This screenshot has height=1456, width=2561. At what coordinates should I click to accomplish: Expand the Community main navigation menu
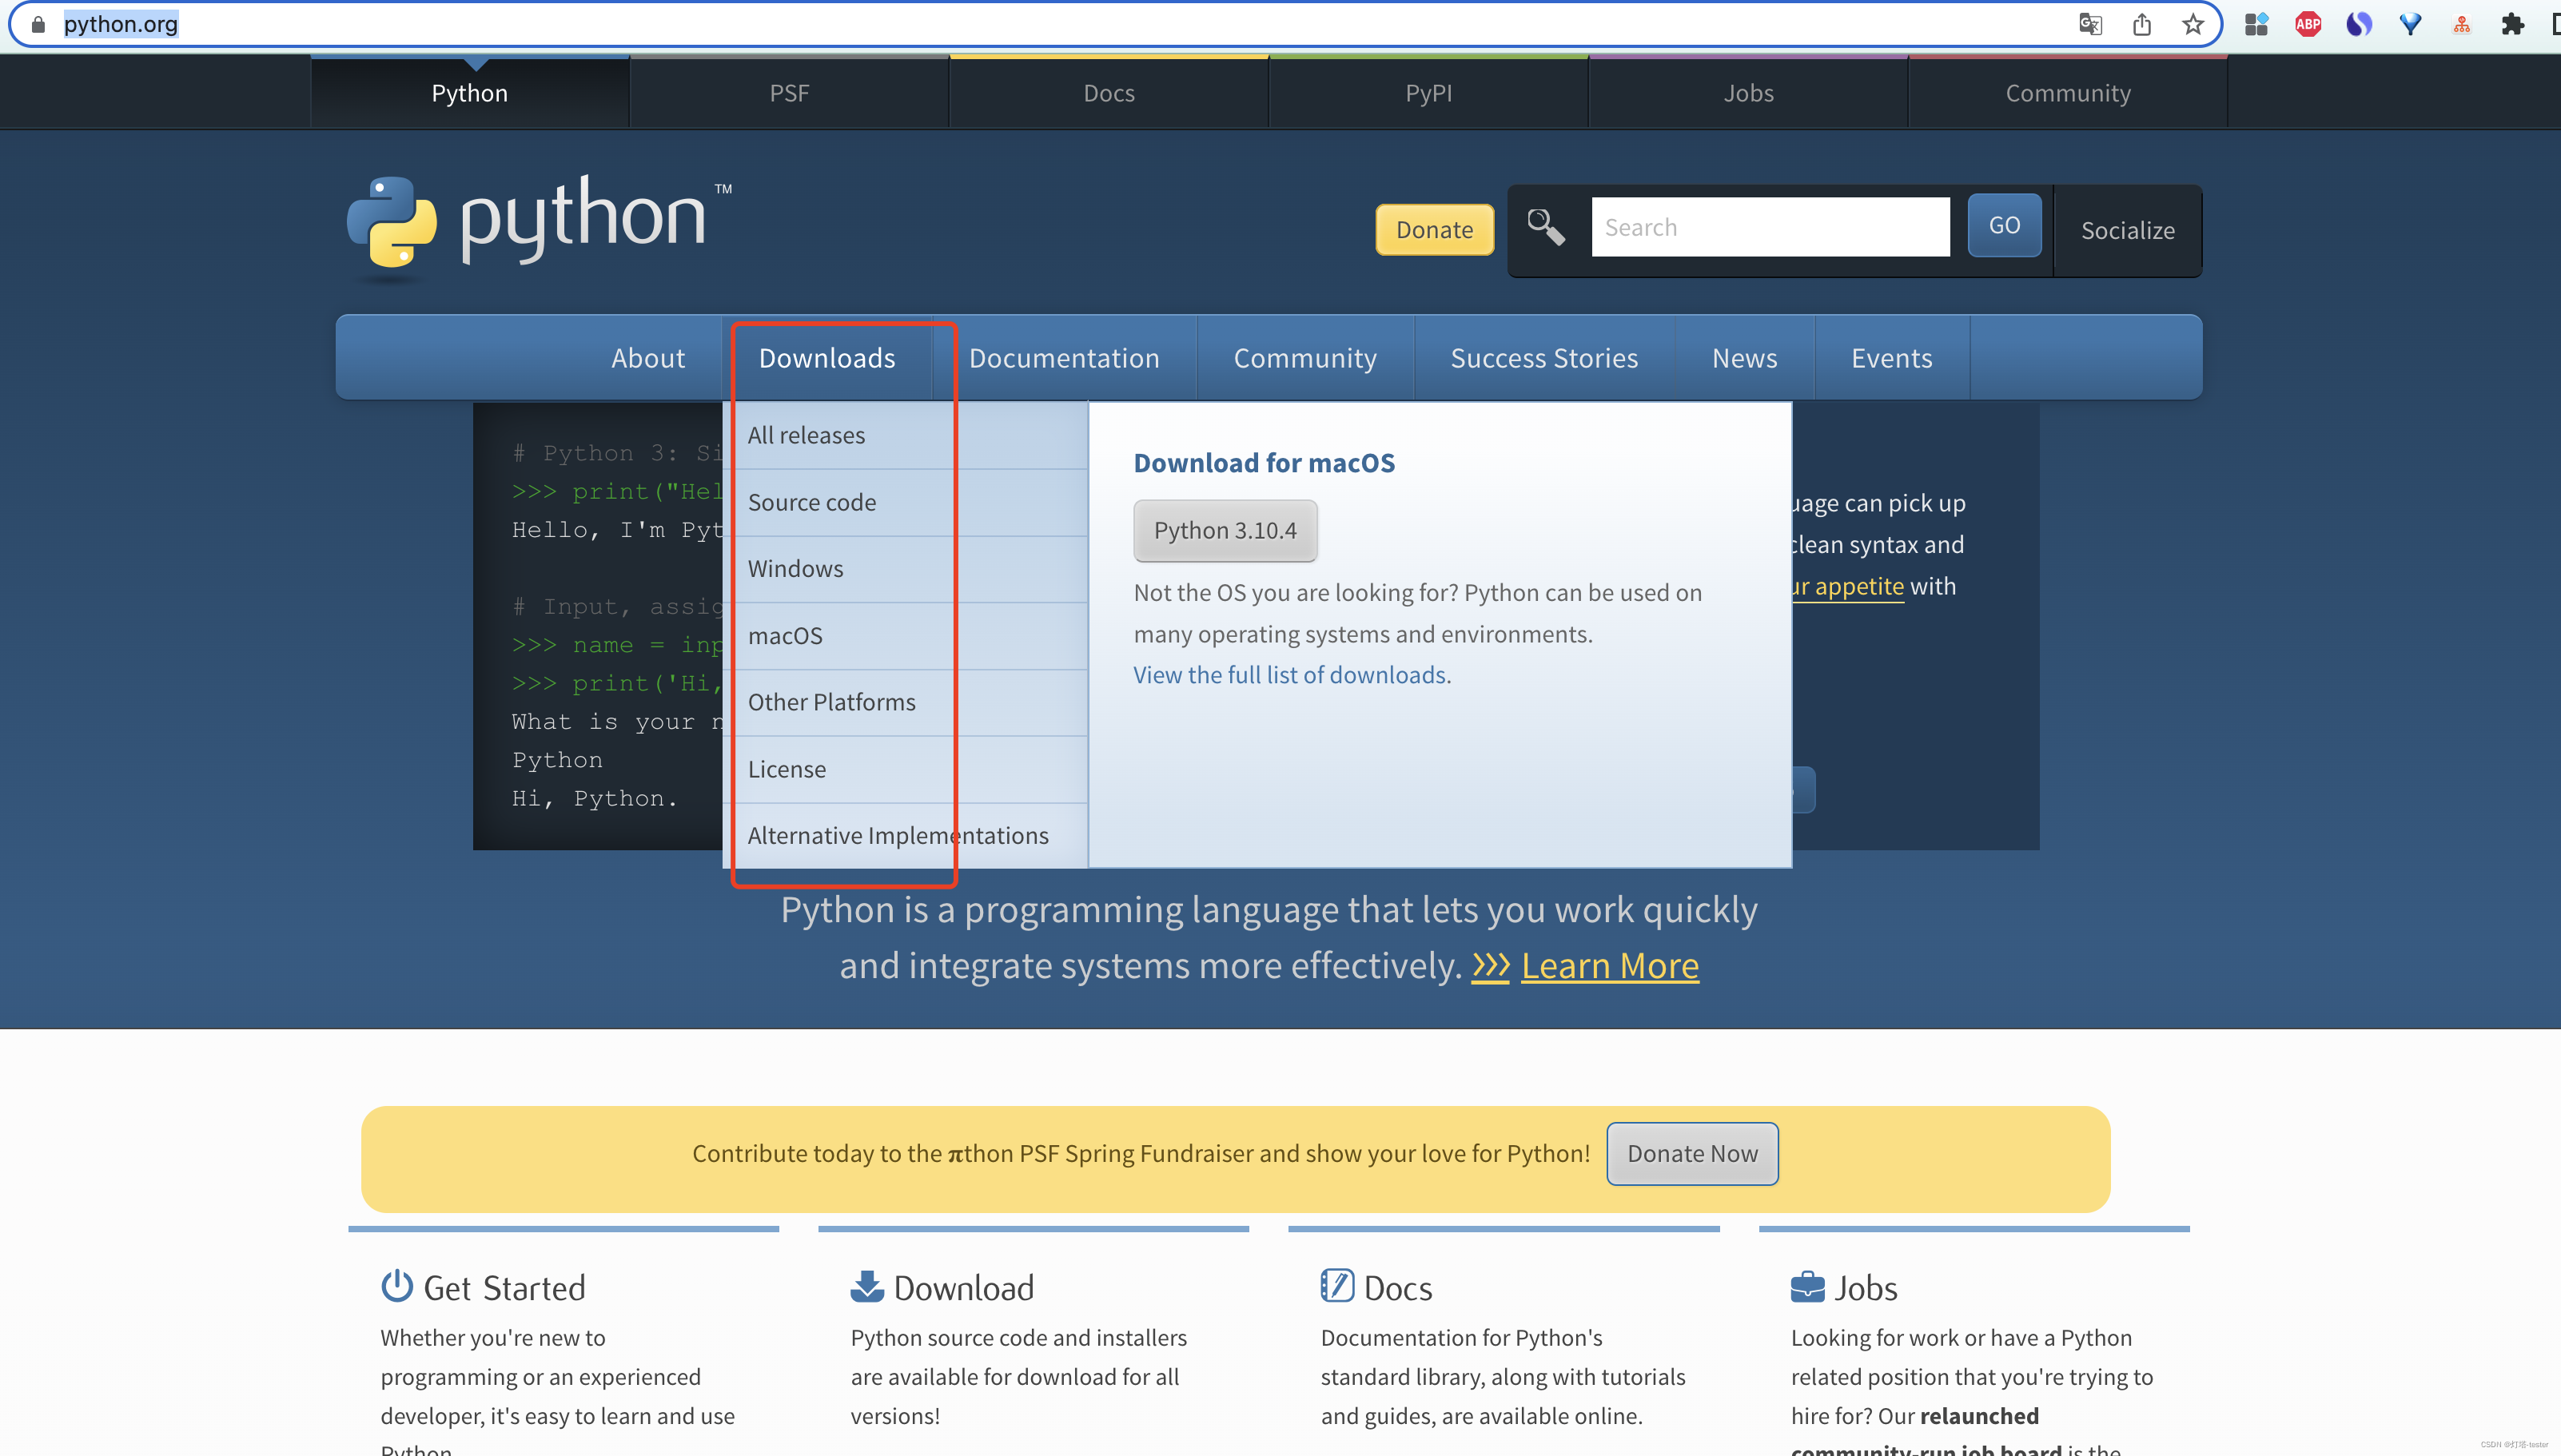pos(1304,358)
